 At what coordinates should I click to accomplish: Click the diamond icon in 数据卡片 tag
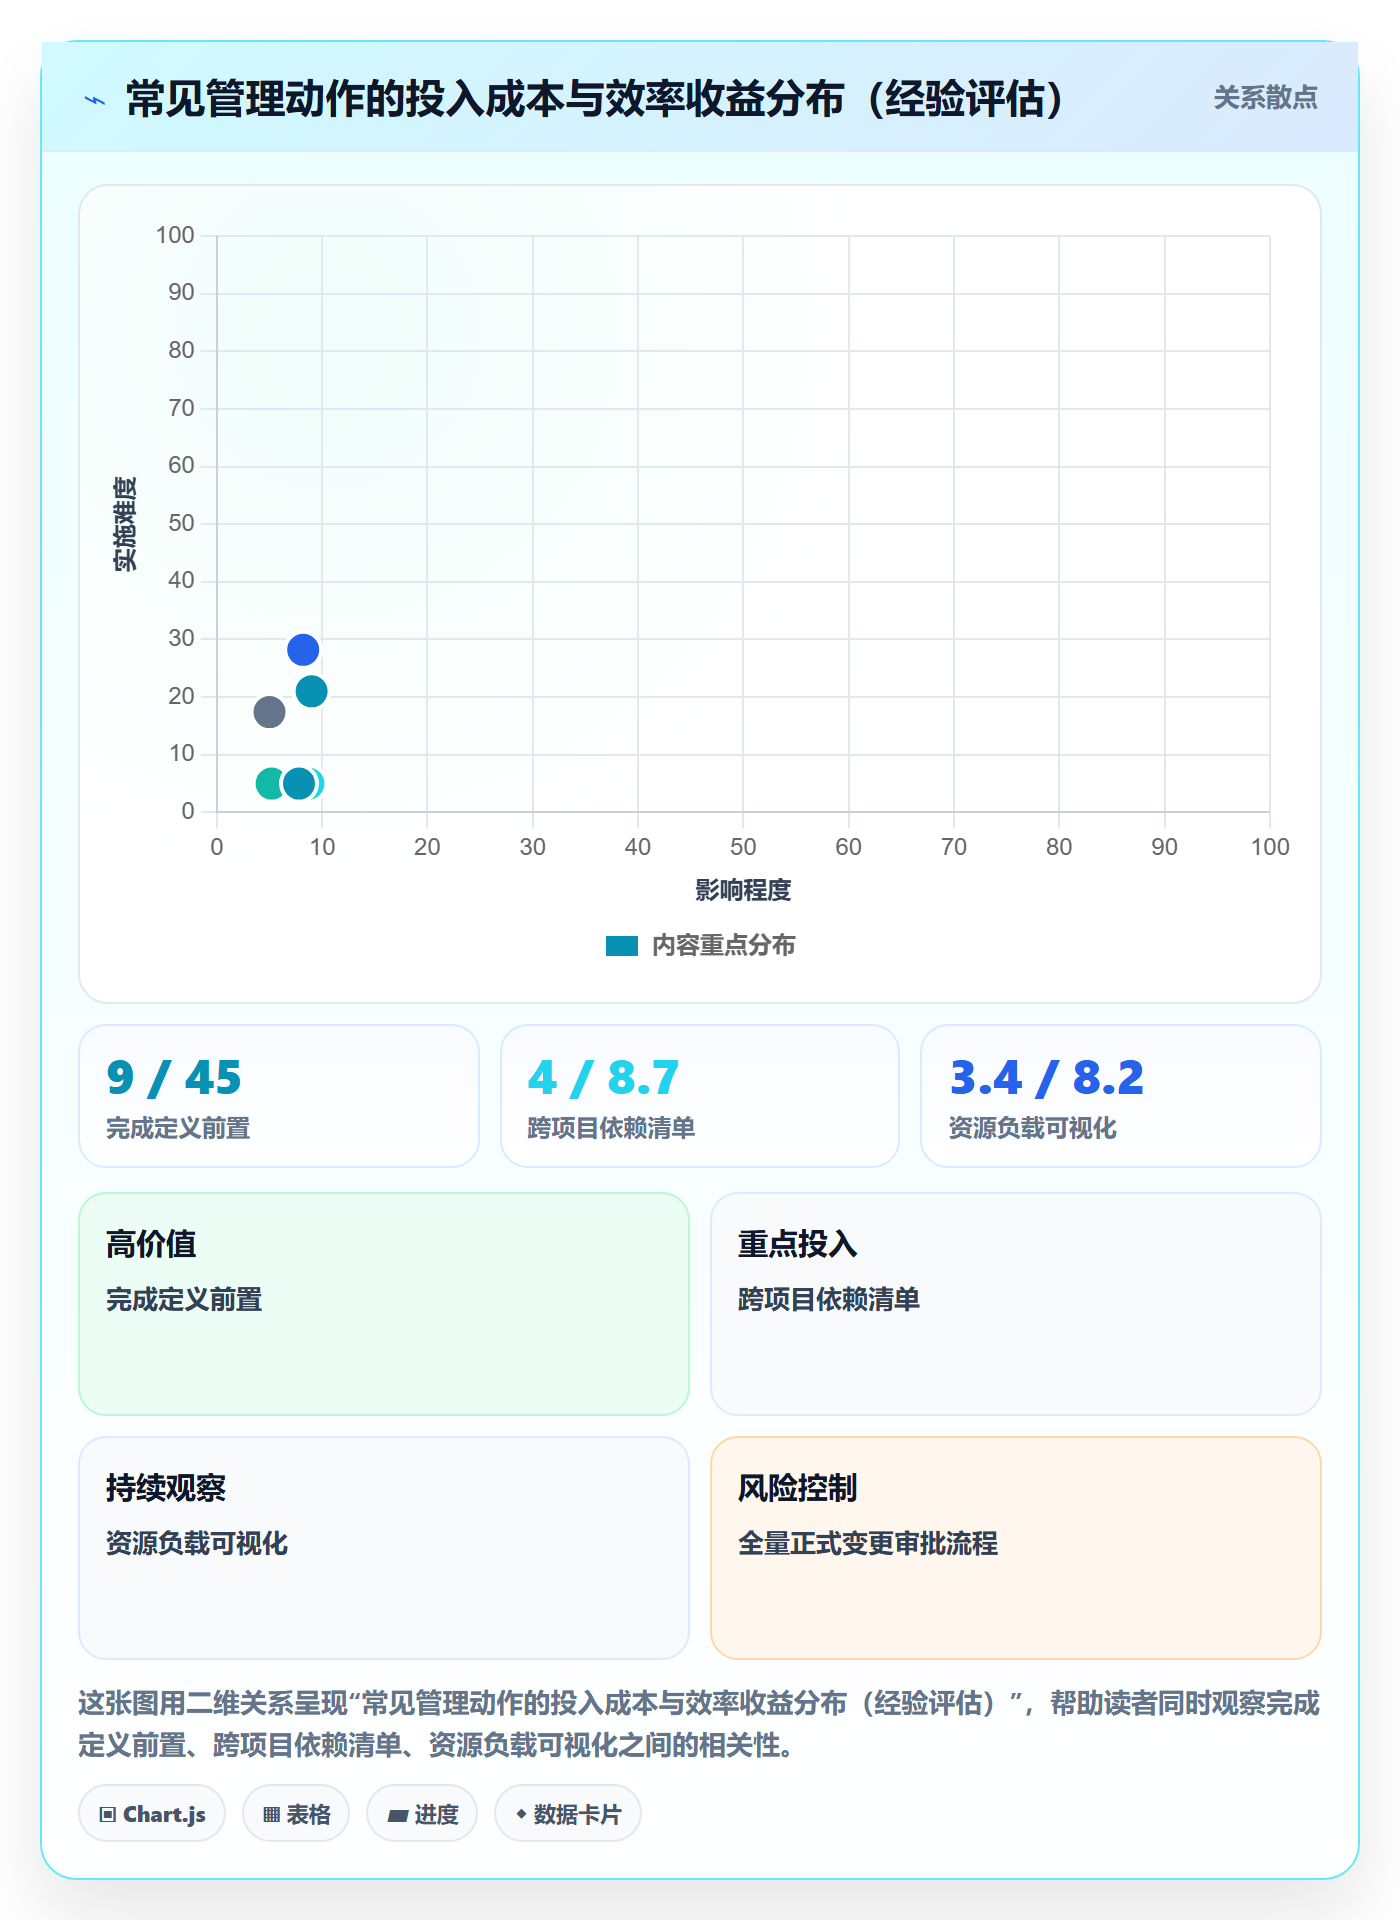click(521, 1814)
